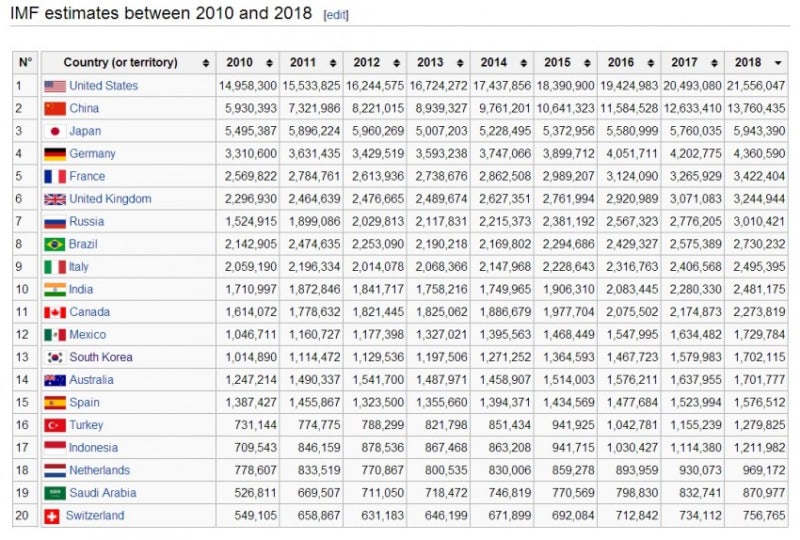Click the Japan flag icon
The image size is (800, 540).
tap(55, 132)
